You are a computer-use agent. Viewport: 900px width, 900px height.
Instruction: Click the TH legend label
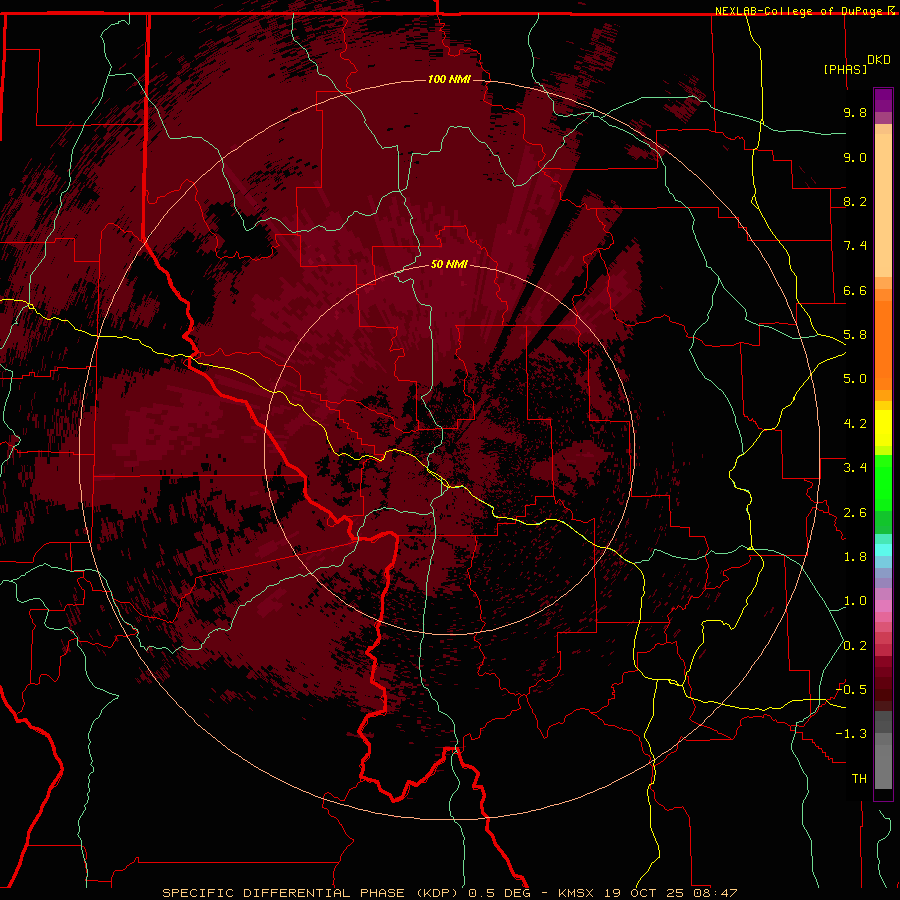tap(859, 779)
